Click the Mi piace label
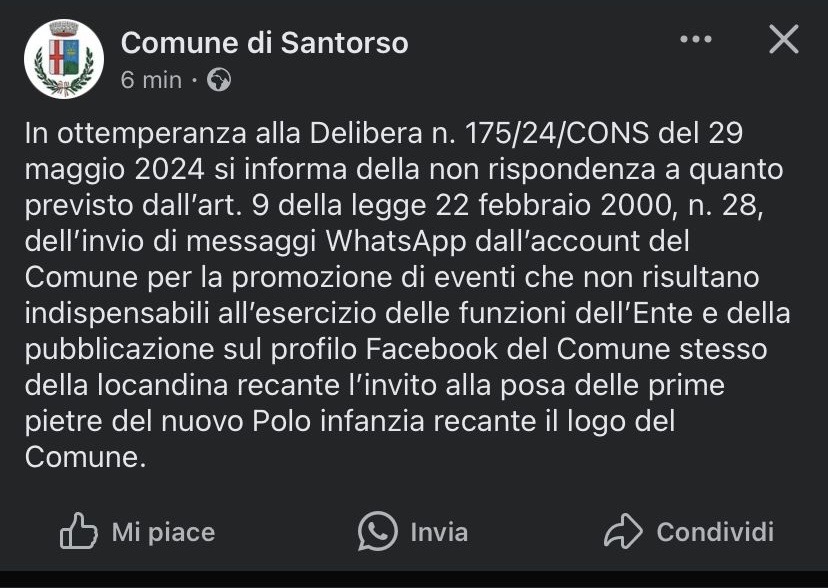 tap(163, 532)
